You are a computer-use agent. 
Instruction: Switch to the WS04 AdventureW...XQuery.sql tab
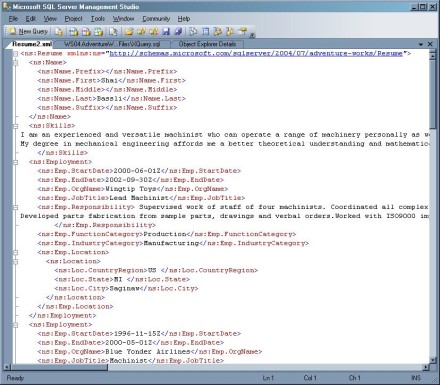tap(112, 44)
